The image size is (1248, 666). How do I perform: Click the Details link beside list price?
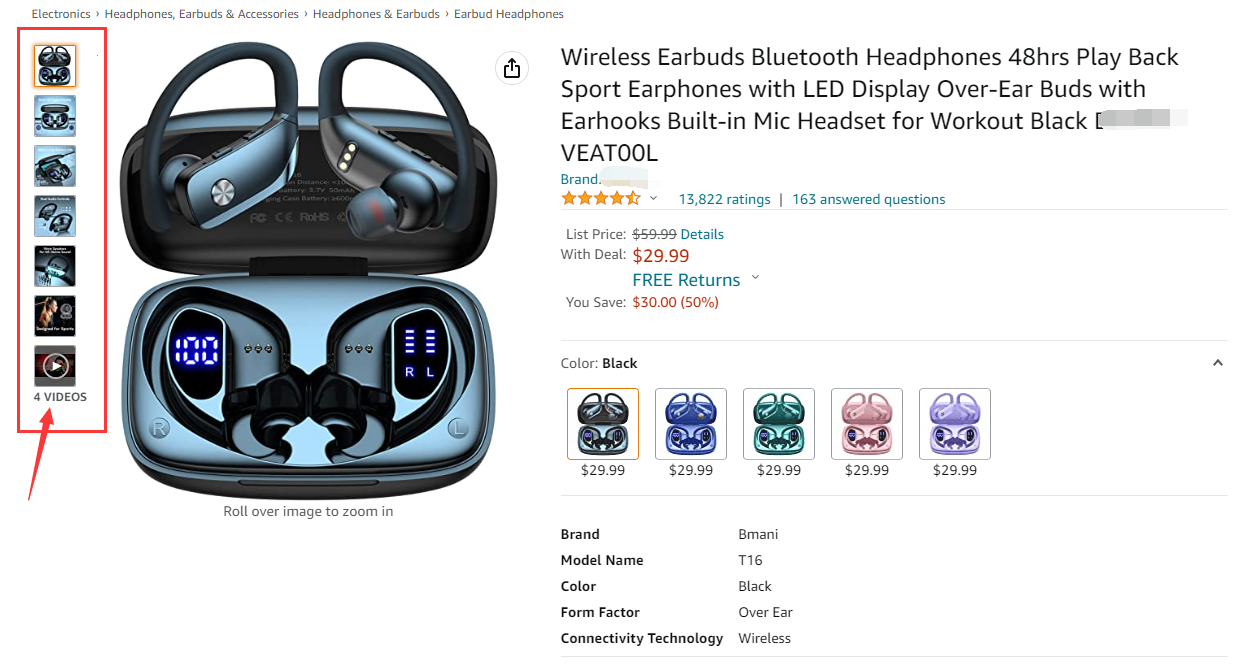[x=702, y=234]
